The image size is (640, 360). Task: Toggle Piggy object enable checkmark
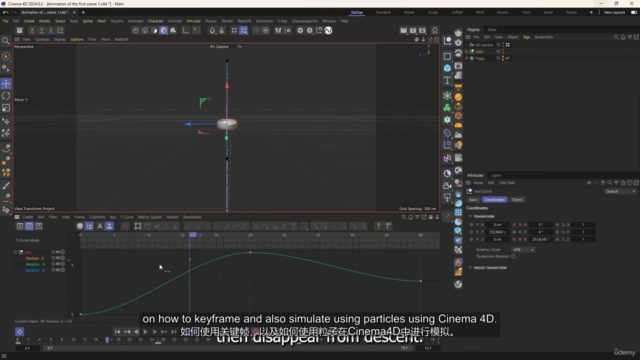(x=507, y=58)
